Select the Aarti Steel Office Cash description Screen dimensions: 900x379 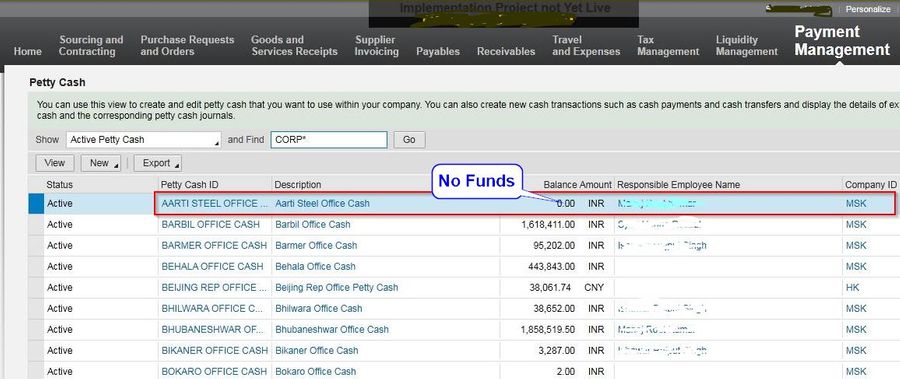323,203
